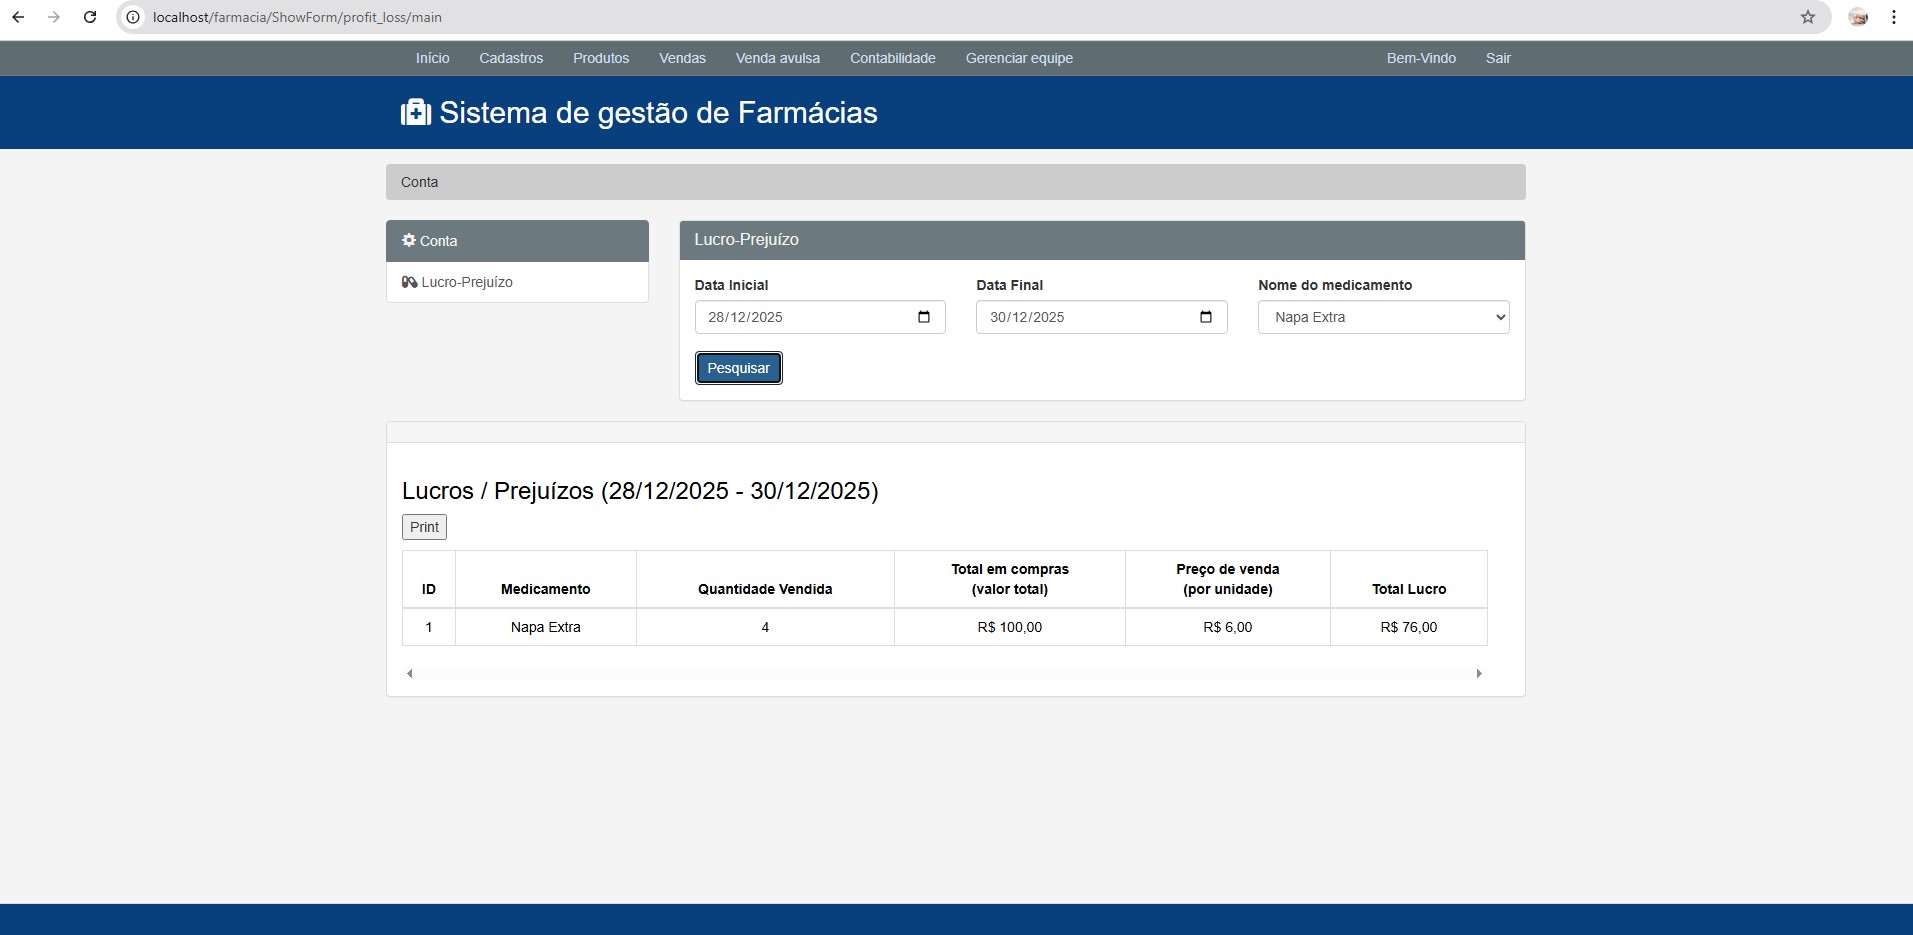
Task: Click the bookmark star in the browser toolbar
Action: (x=1808, y=17)
